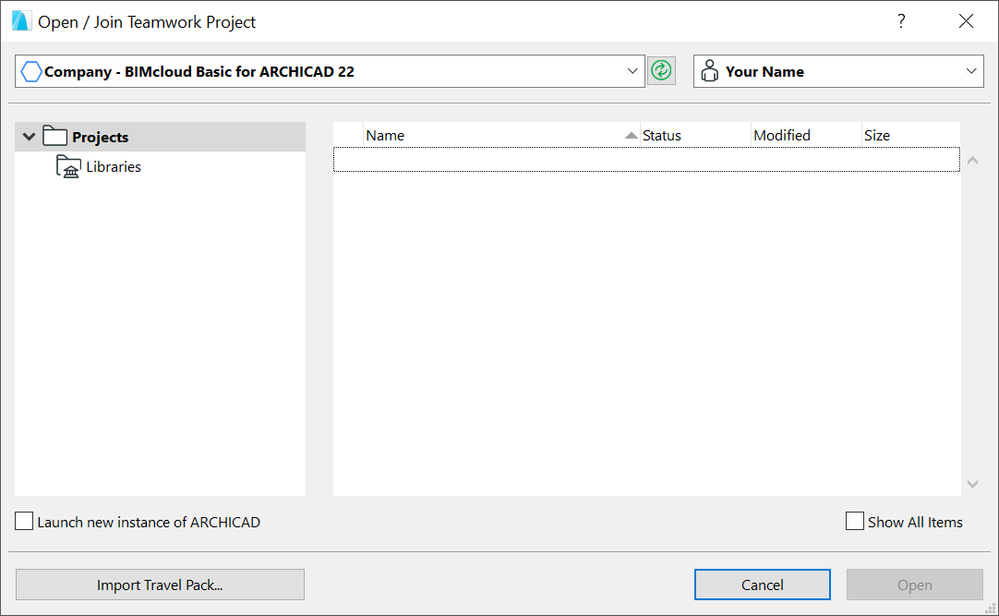Image resolution: width=999 pixels, height=616 pixels.
Task: Click the dialog resize grip corner
Action: 991,608
